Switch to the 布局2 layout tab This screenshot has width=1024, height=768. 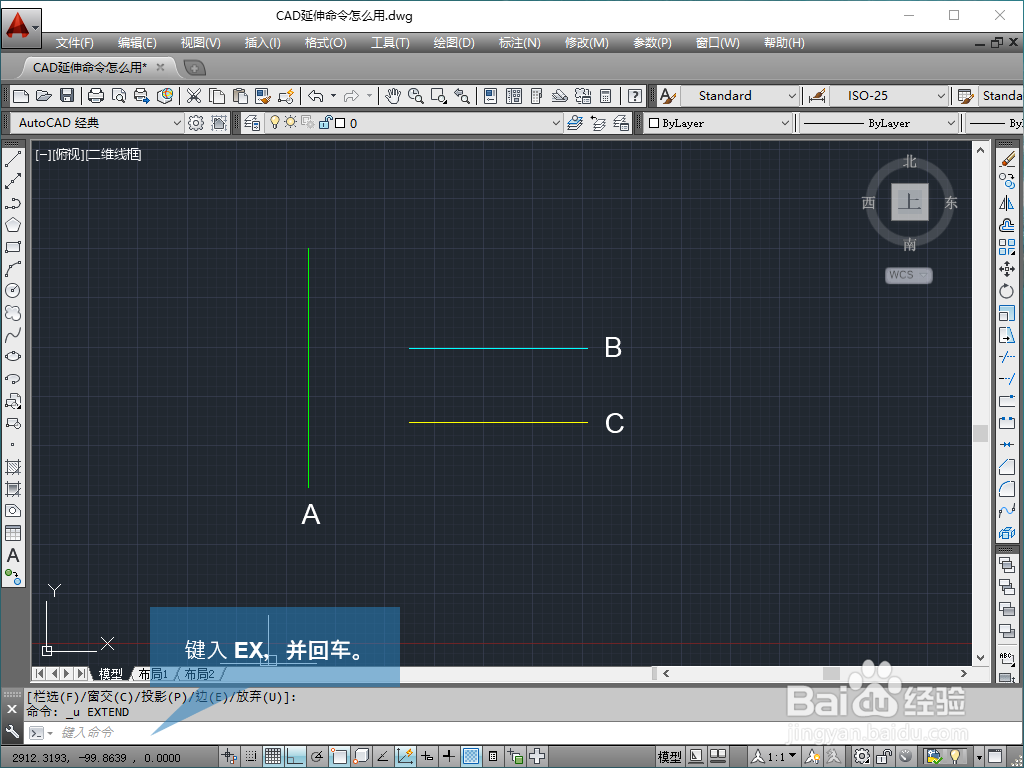[x=200, y=673]
